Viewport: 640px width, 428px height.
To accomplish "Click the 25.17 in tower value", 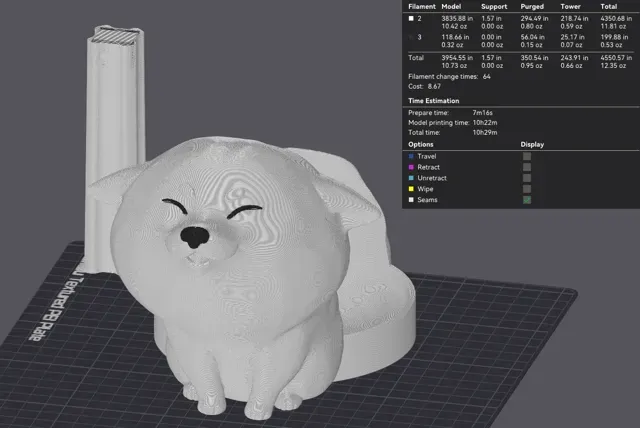I will coord(572,37).
